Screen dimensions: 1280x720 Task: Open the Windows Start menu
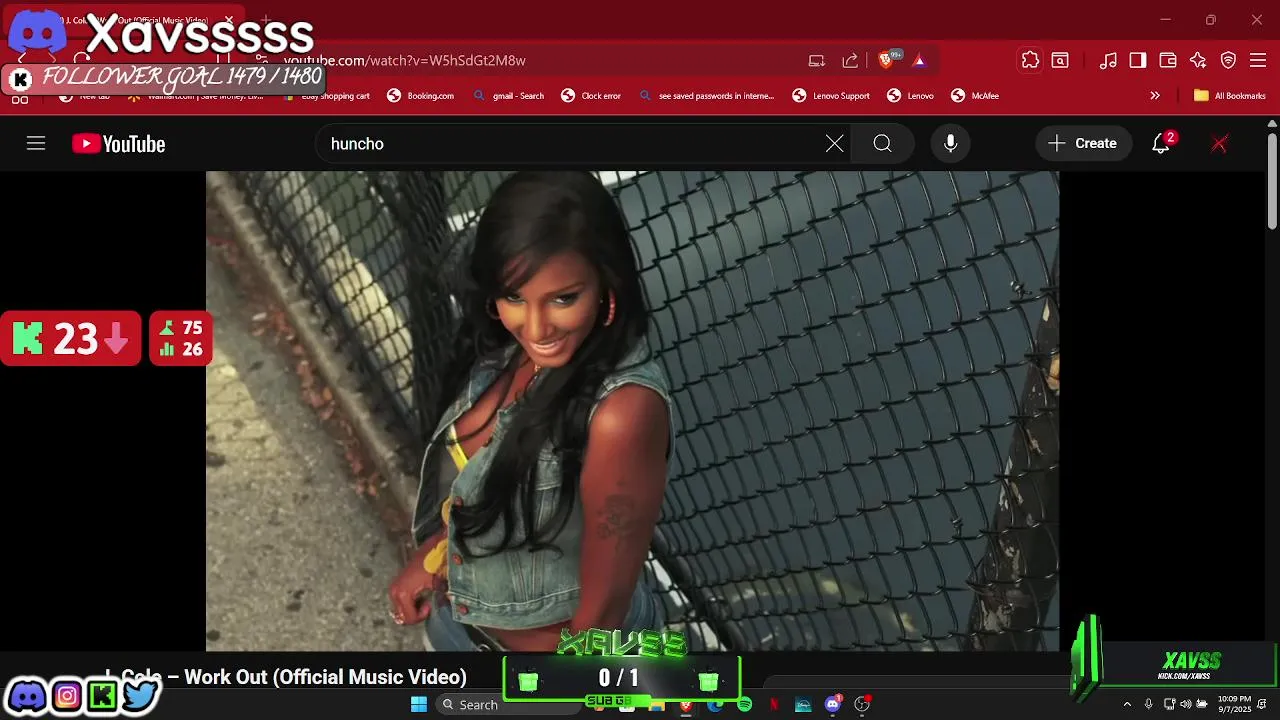click(x=419, y=704)
